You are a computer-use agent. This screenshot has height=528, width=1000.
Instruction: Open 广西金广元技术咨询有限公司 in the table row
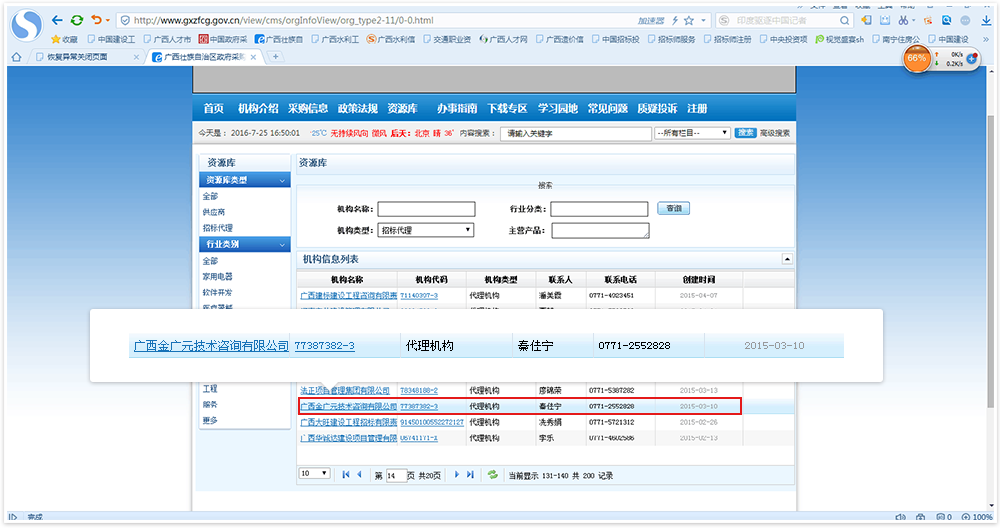pos(348,406)
